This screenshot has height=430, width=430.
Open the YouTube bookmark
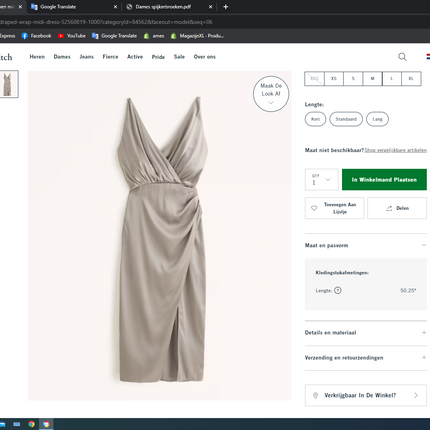72,36
